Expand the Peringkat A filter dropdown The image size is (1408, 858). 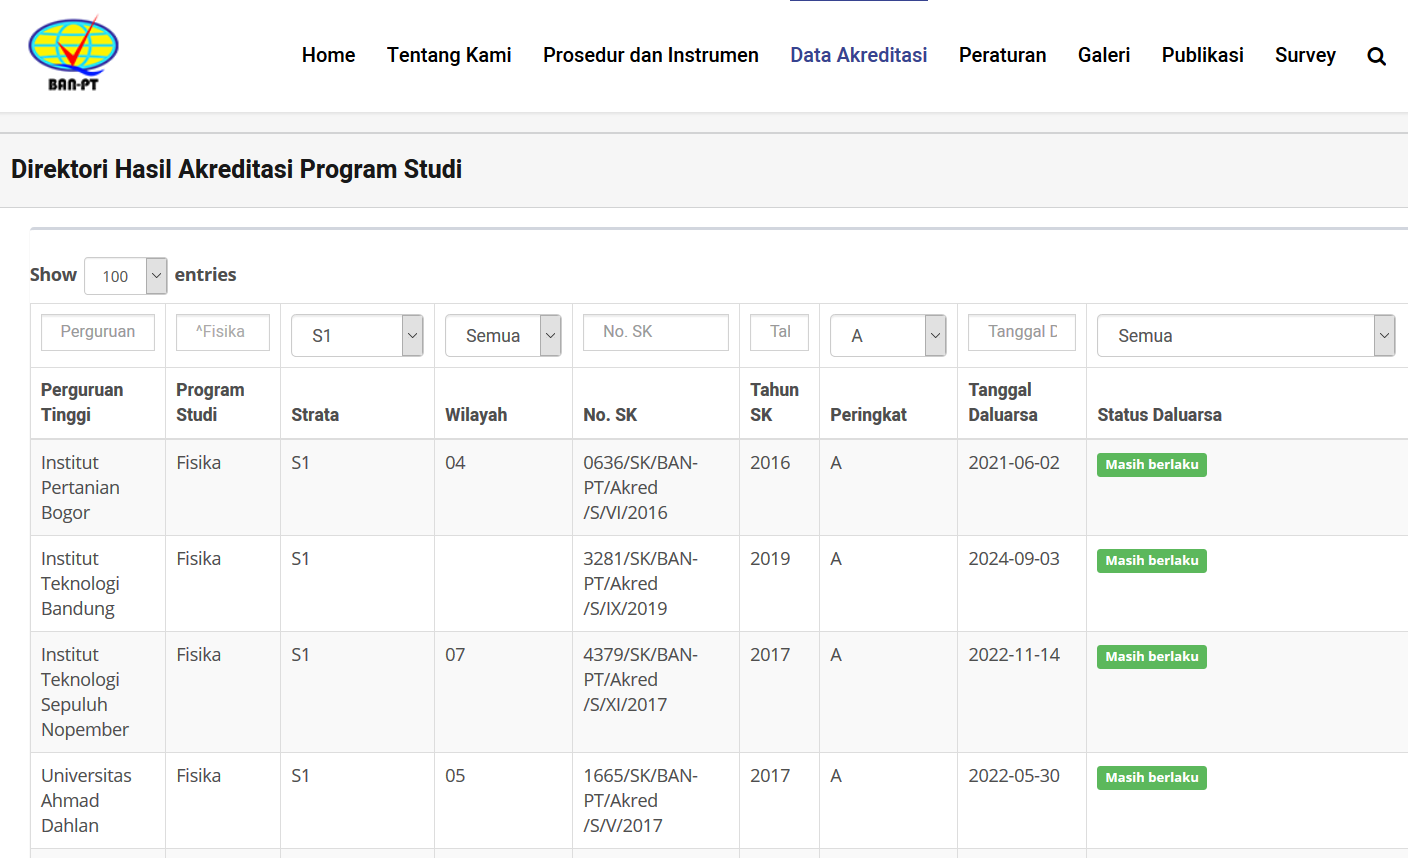[x=888, y=336]
